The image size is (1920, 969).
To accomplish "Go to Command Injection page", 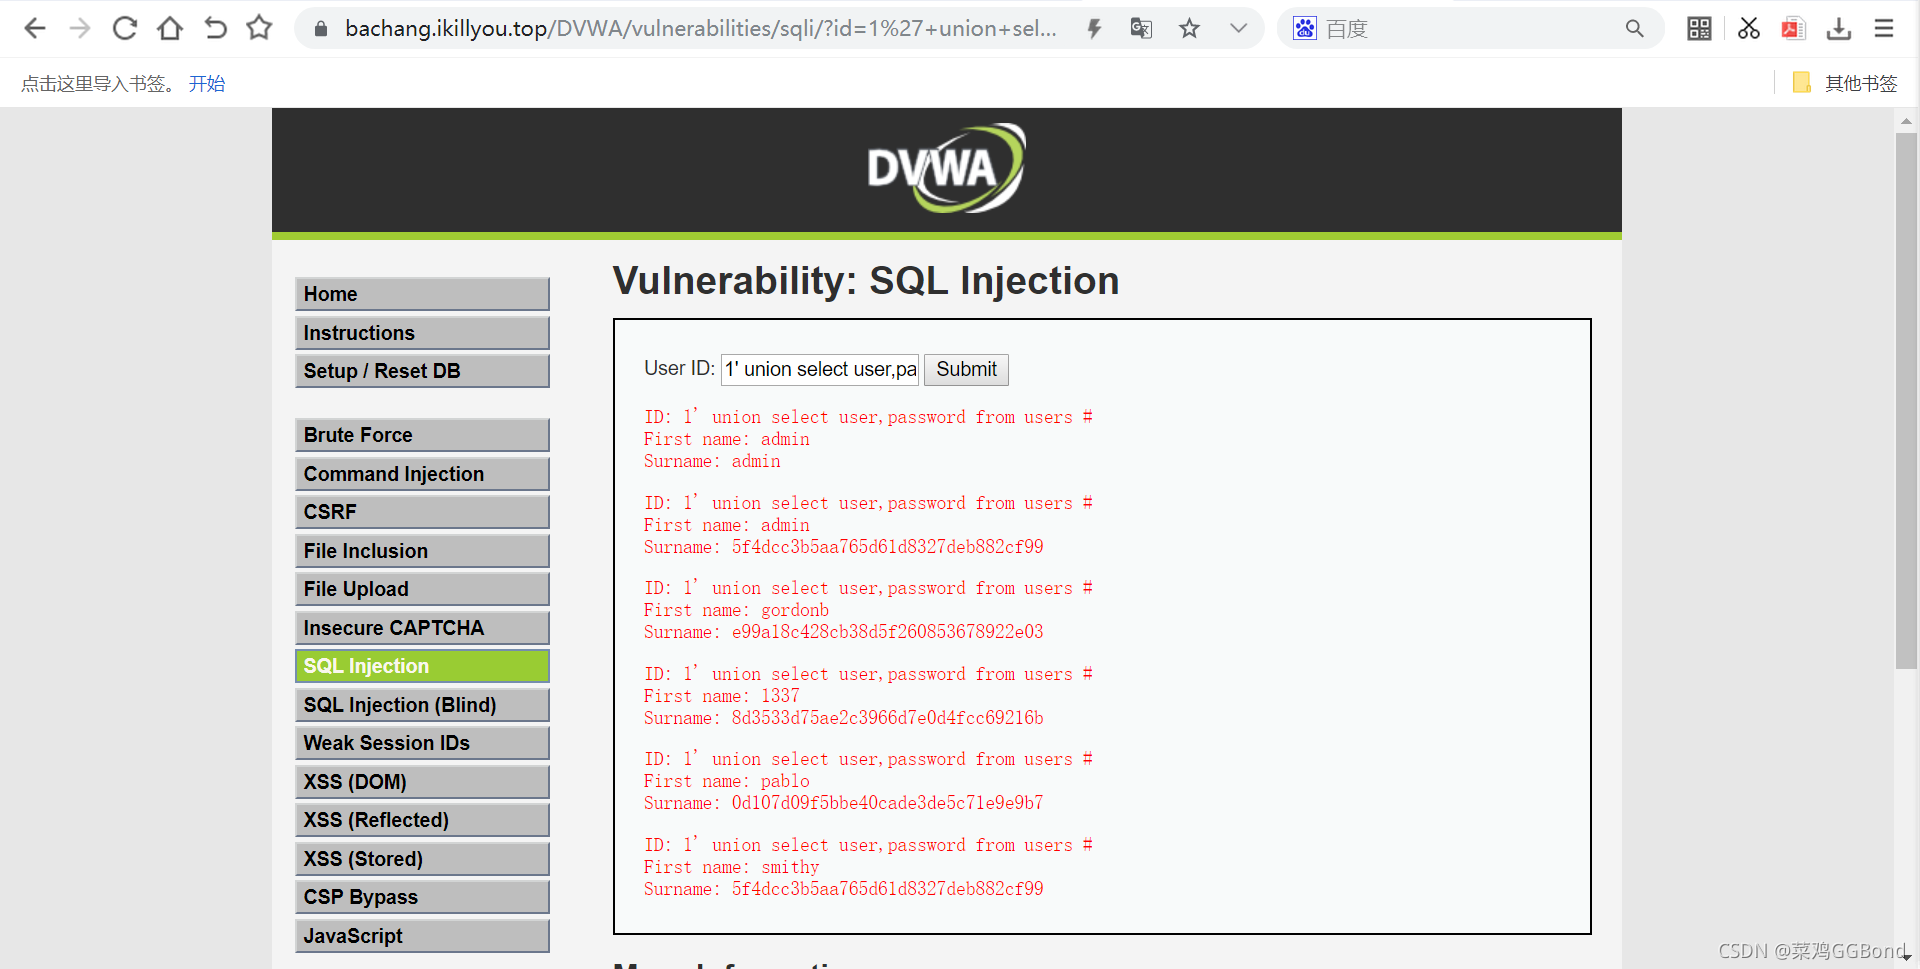I will (422, 474).
